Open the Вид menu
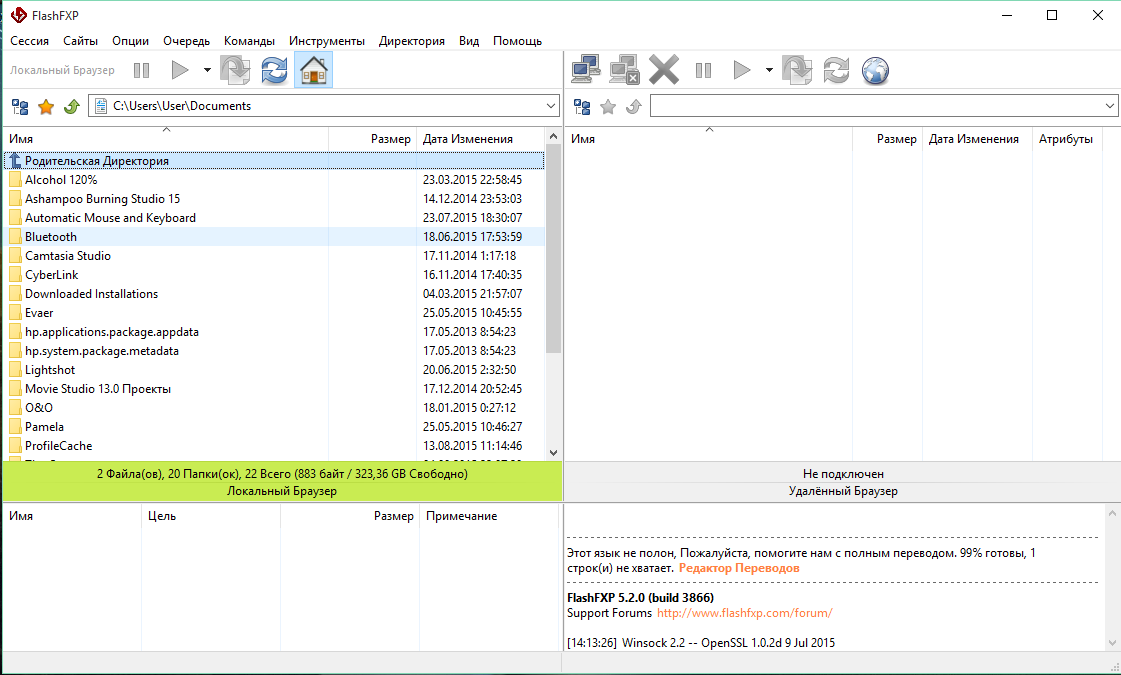 click(x=469, y=41)
